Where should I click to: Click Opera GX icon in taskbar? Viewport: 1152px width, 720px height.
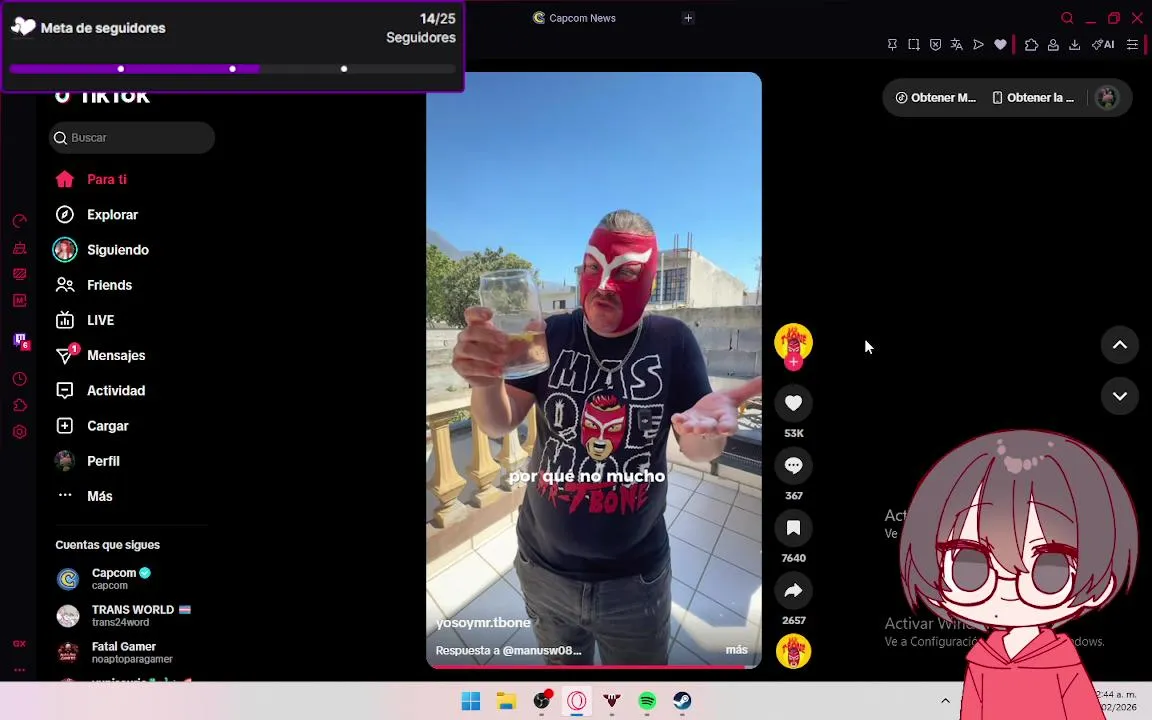577,701
